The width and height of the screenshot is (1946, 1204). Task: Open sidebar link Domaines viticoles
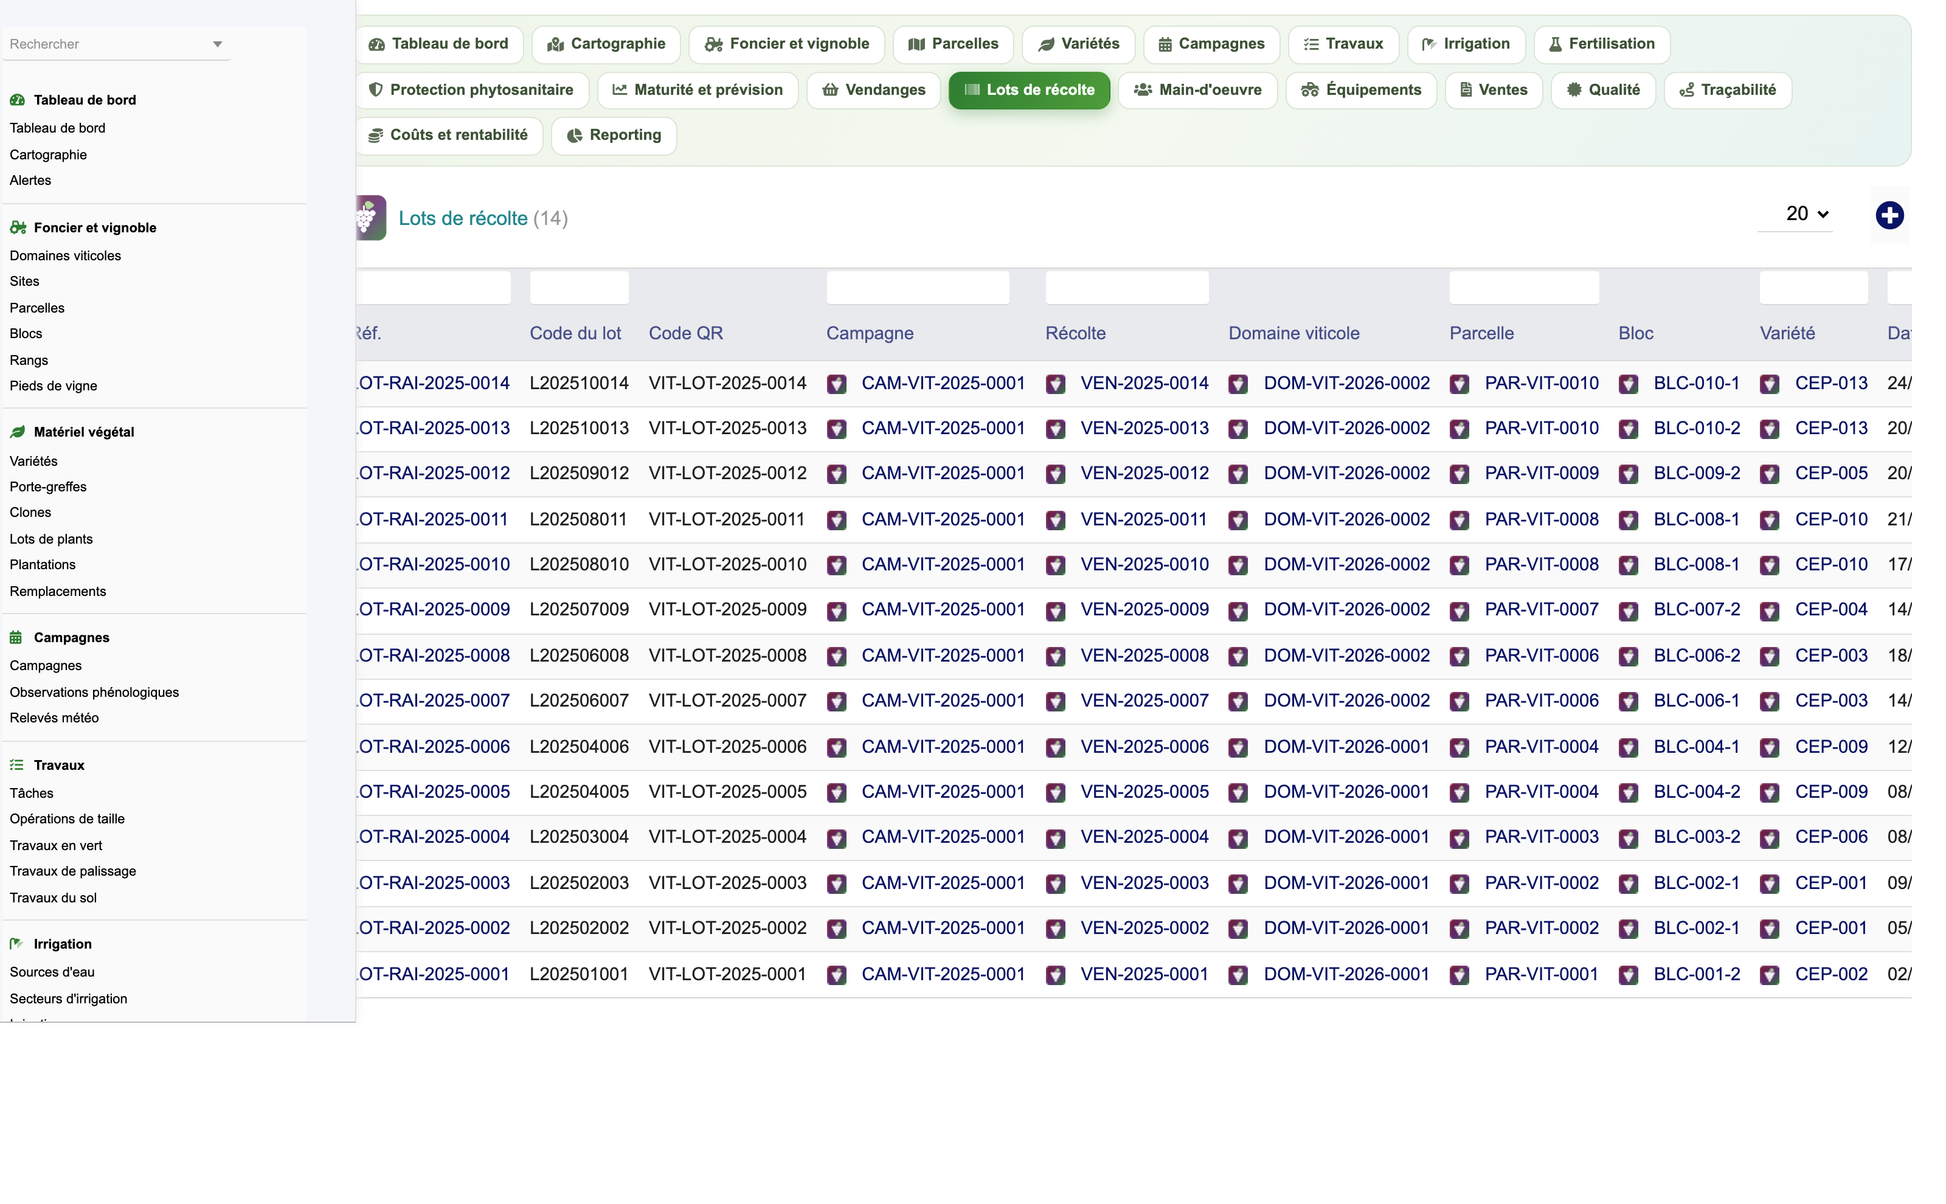point(65,256)
